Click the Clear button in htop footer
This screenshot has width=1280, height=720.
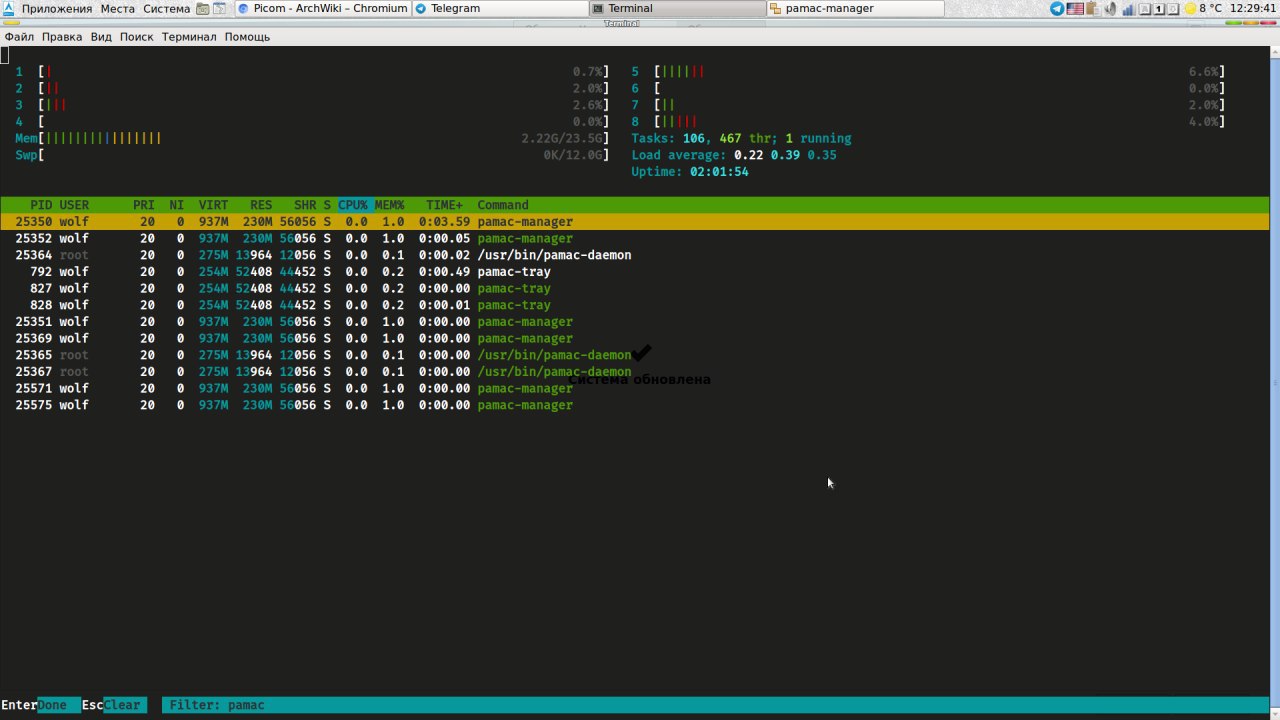pyautogui.click(x=123, y=705)
